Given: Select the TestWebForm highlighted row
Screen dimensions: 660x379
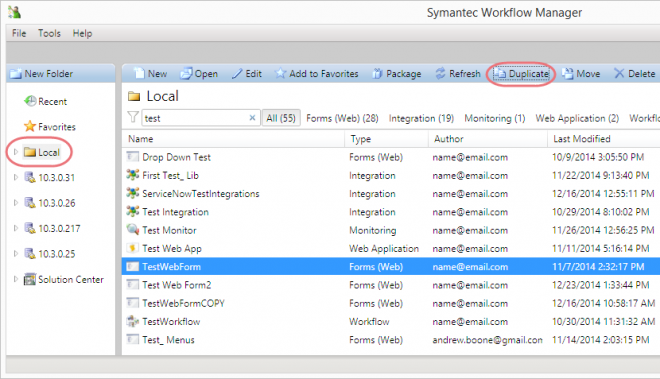Looking at the screenshot, I should (391, 267).
